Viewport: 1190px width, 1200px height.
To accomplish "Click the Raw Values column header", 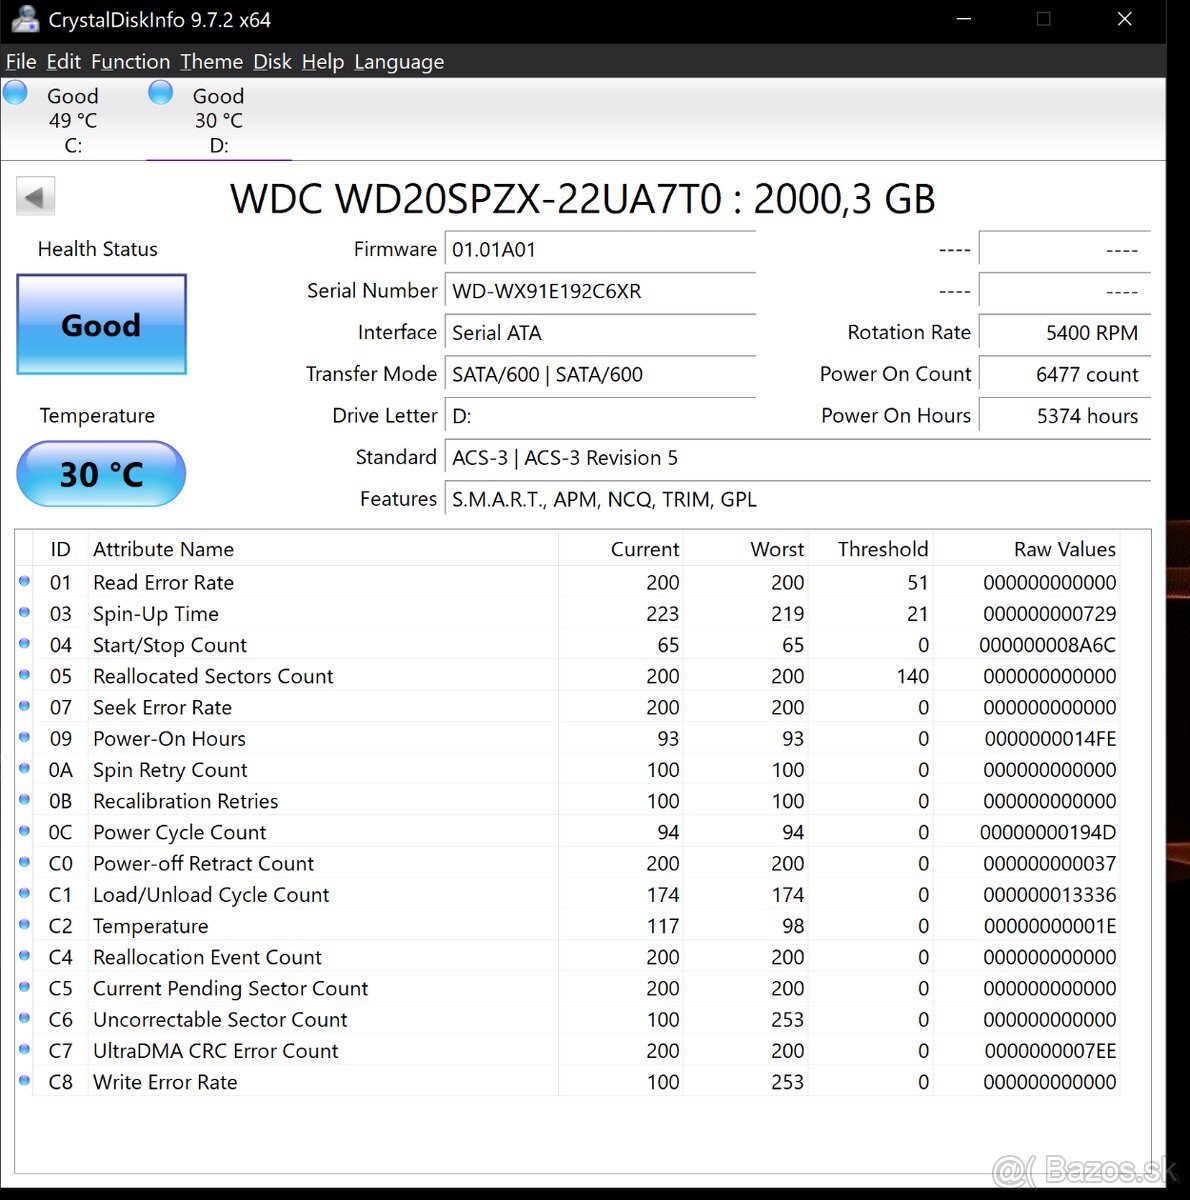I will [1026, 549].
